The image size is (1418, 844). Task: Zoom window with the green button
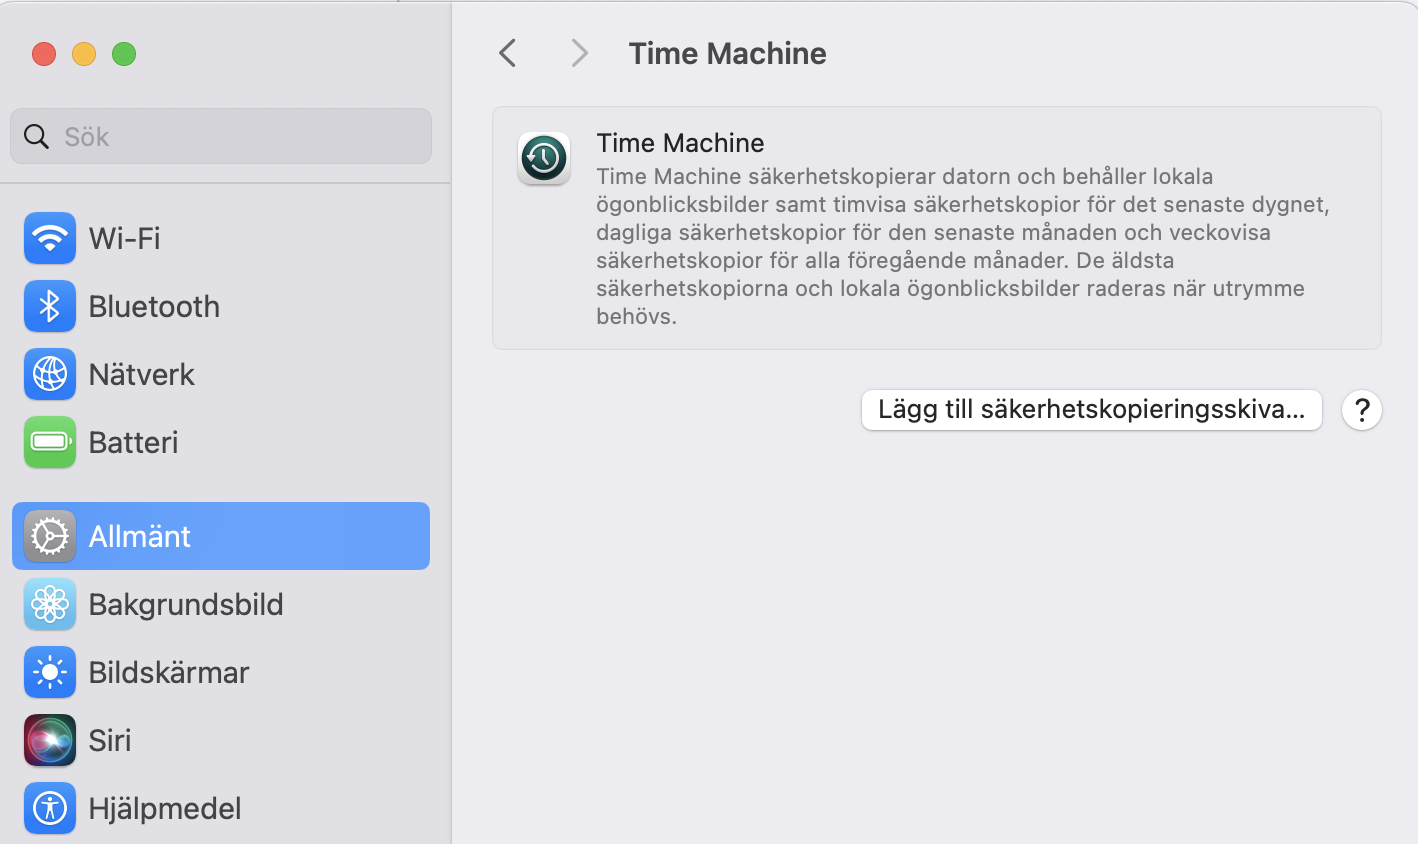pos(124,54)
